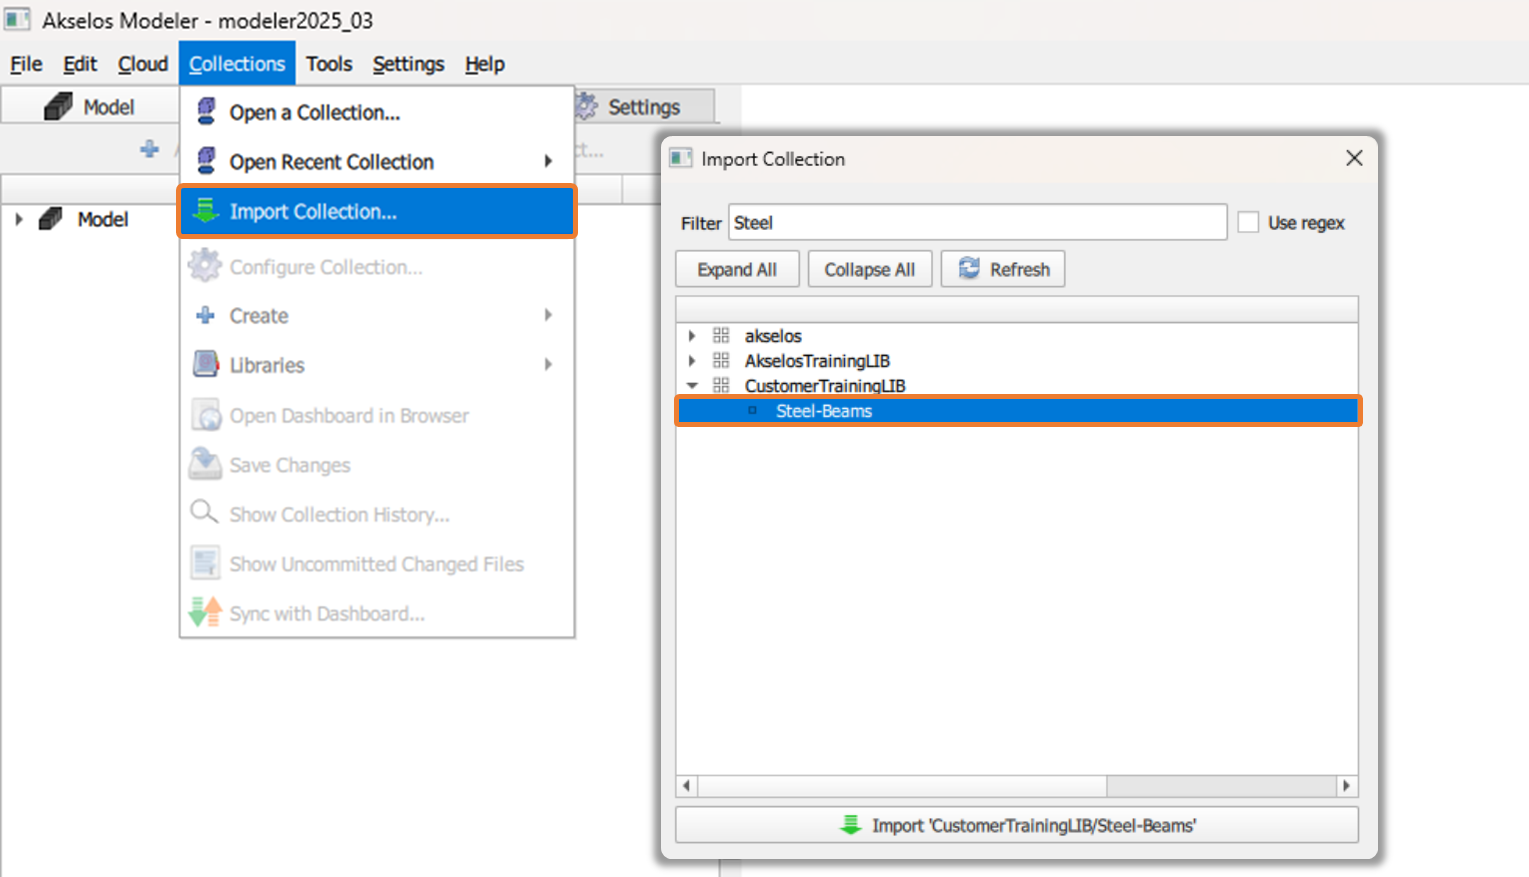Screen dimensions: 1529x877
Task: Click the Libraries book icon
Action: 206,364
